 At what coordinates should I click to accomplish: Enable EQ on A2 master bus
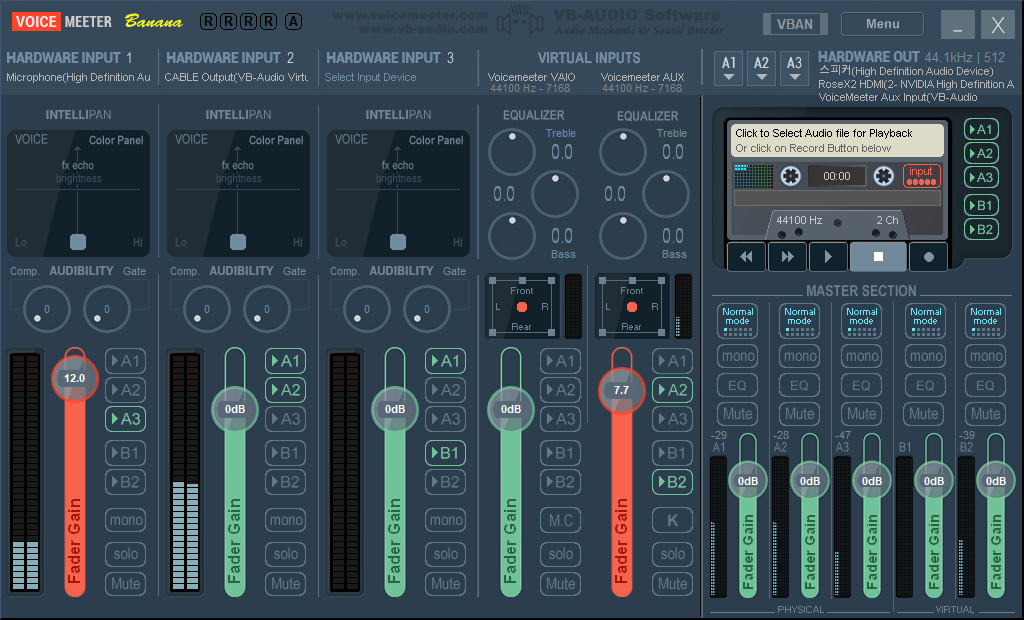[799, 385]
